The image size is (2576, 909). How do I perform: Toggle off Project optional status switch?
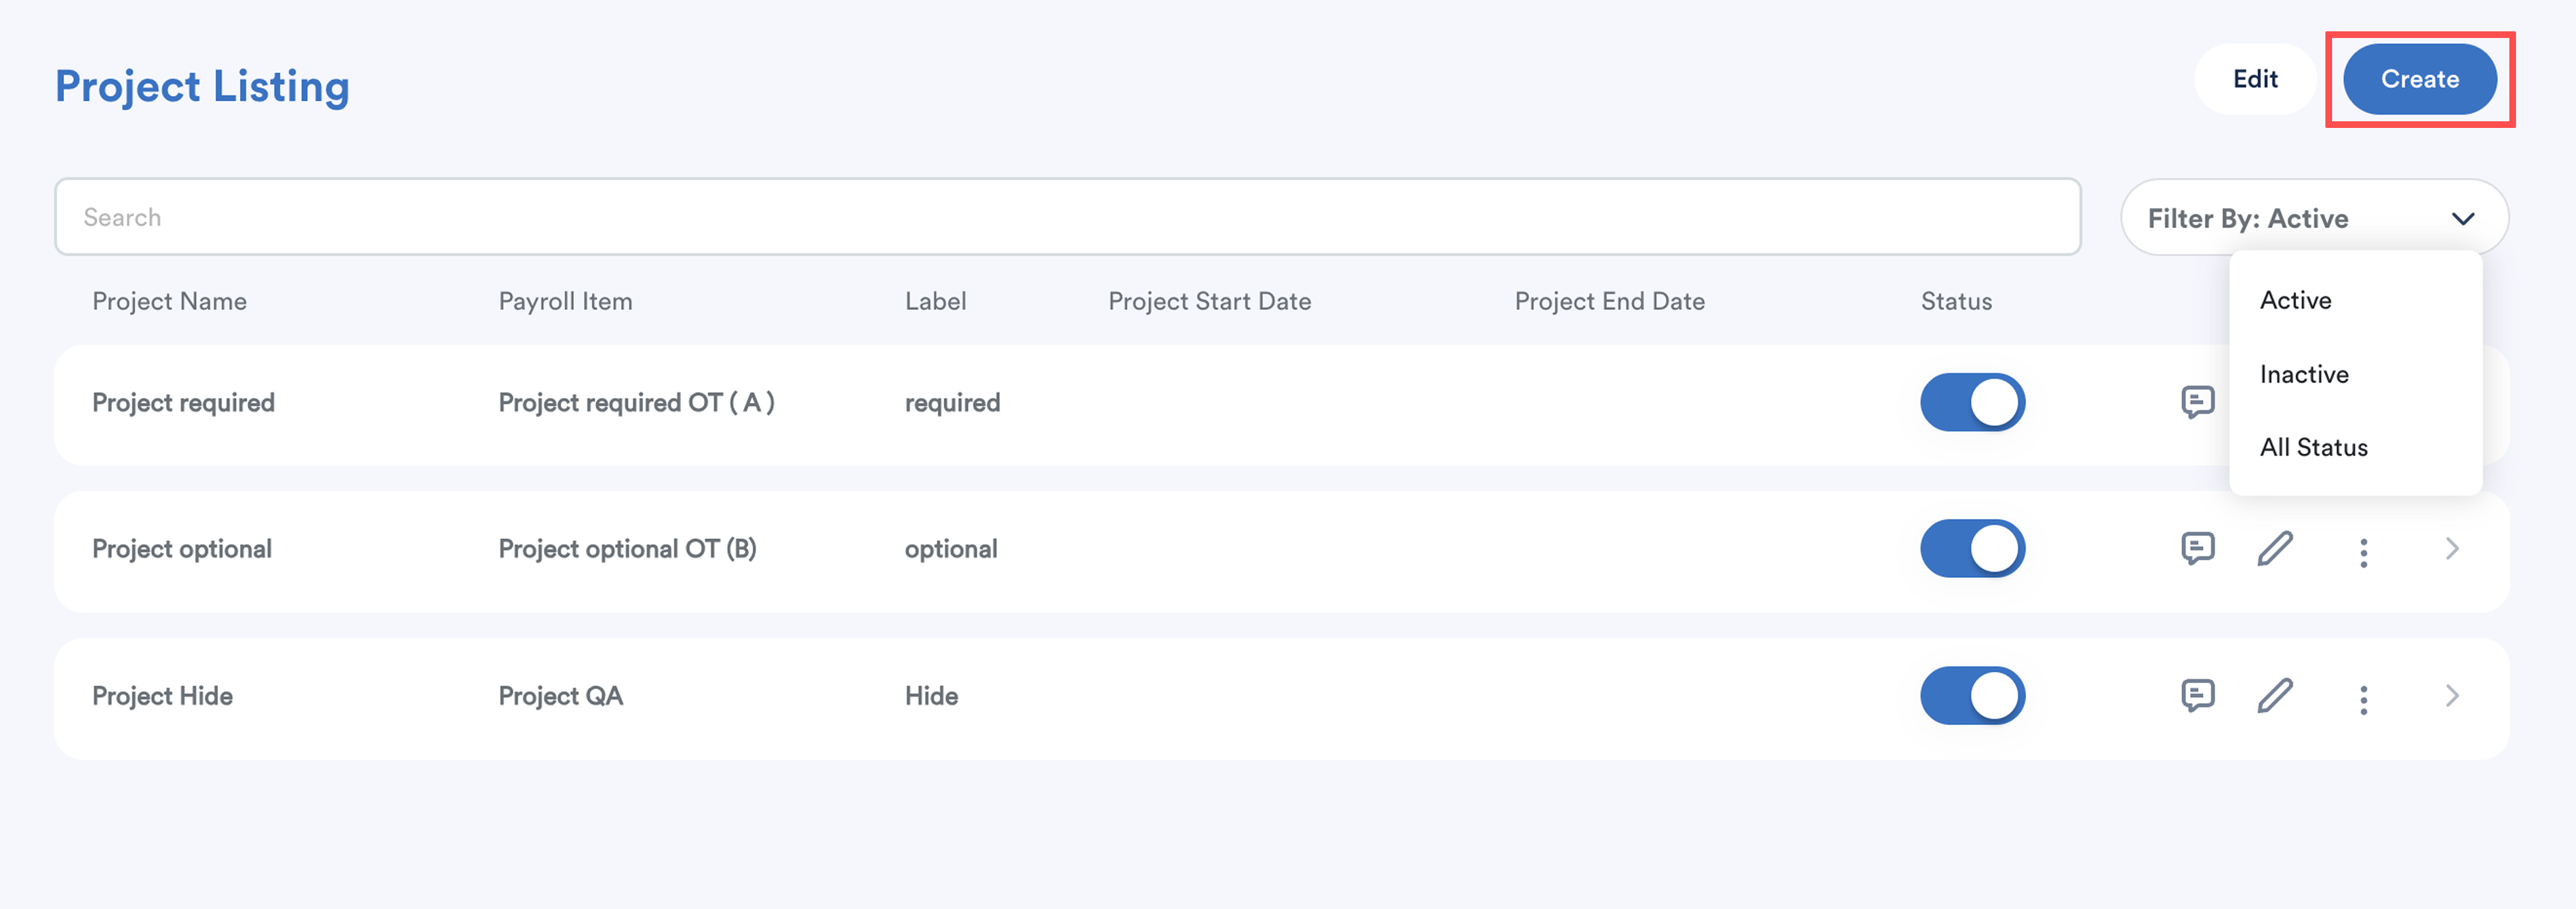coord(1972,548)
